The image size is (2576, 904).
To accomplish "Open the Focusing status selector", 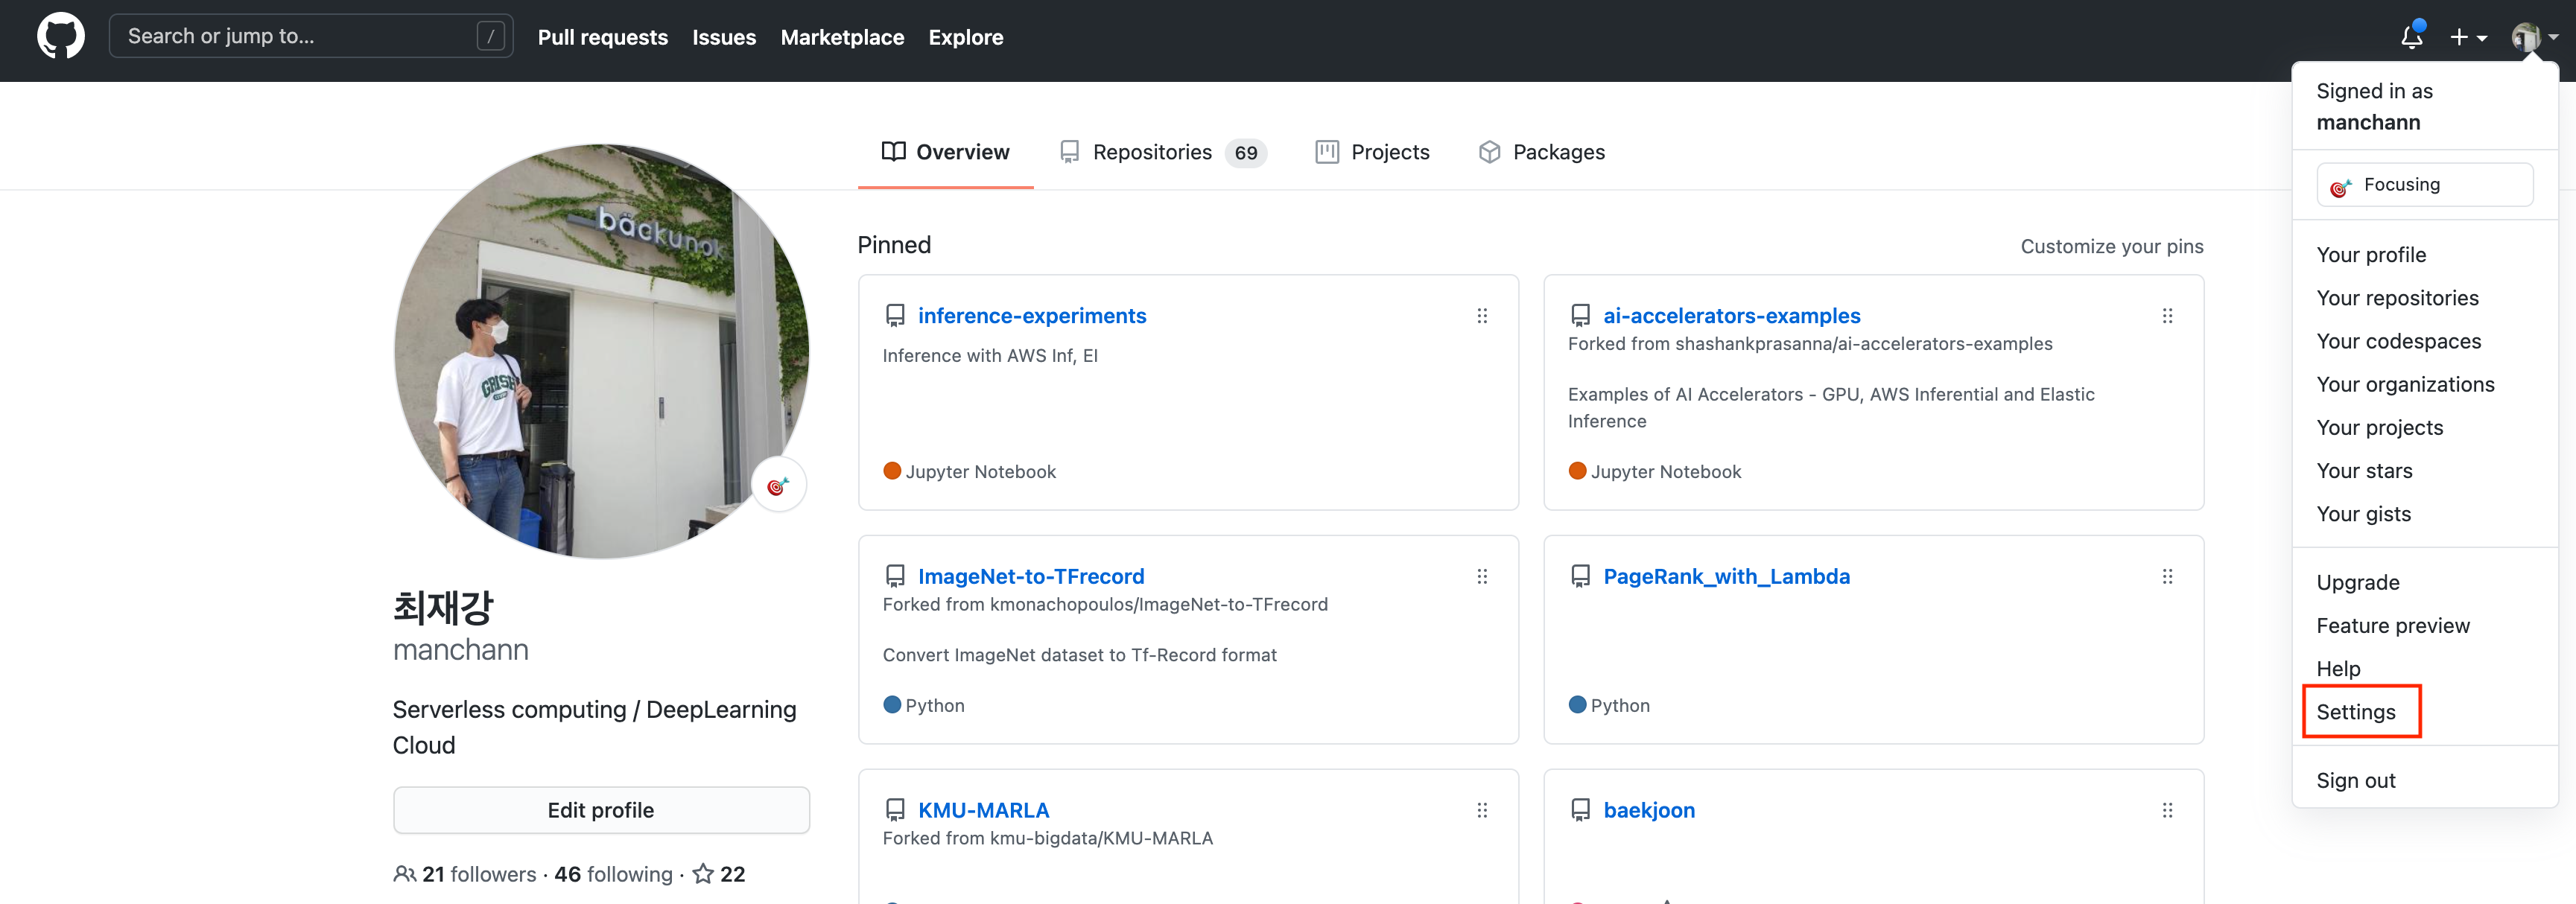I will pyautogui.click(x=2424, y=185).
